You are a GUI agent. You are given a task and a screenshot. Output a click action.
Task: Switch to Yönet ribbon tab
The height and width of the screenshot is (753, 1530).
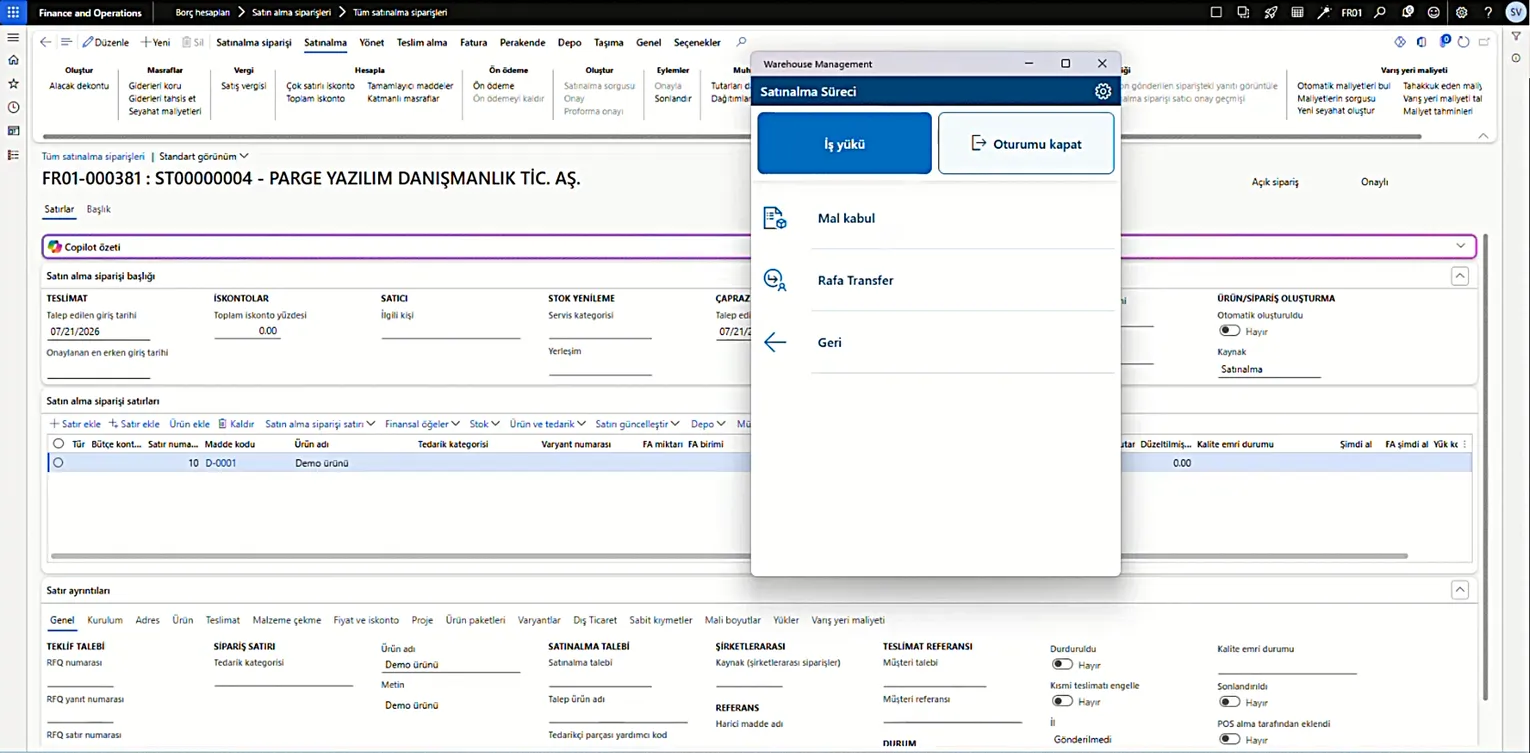[x=371, y=43]
